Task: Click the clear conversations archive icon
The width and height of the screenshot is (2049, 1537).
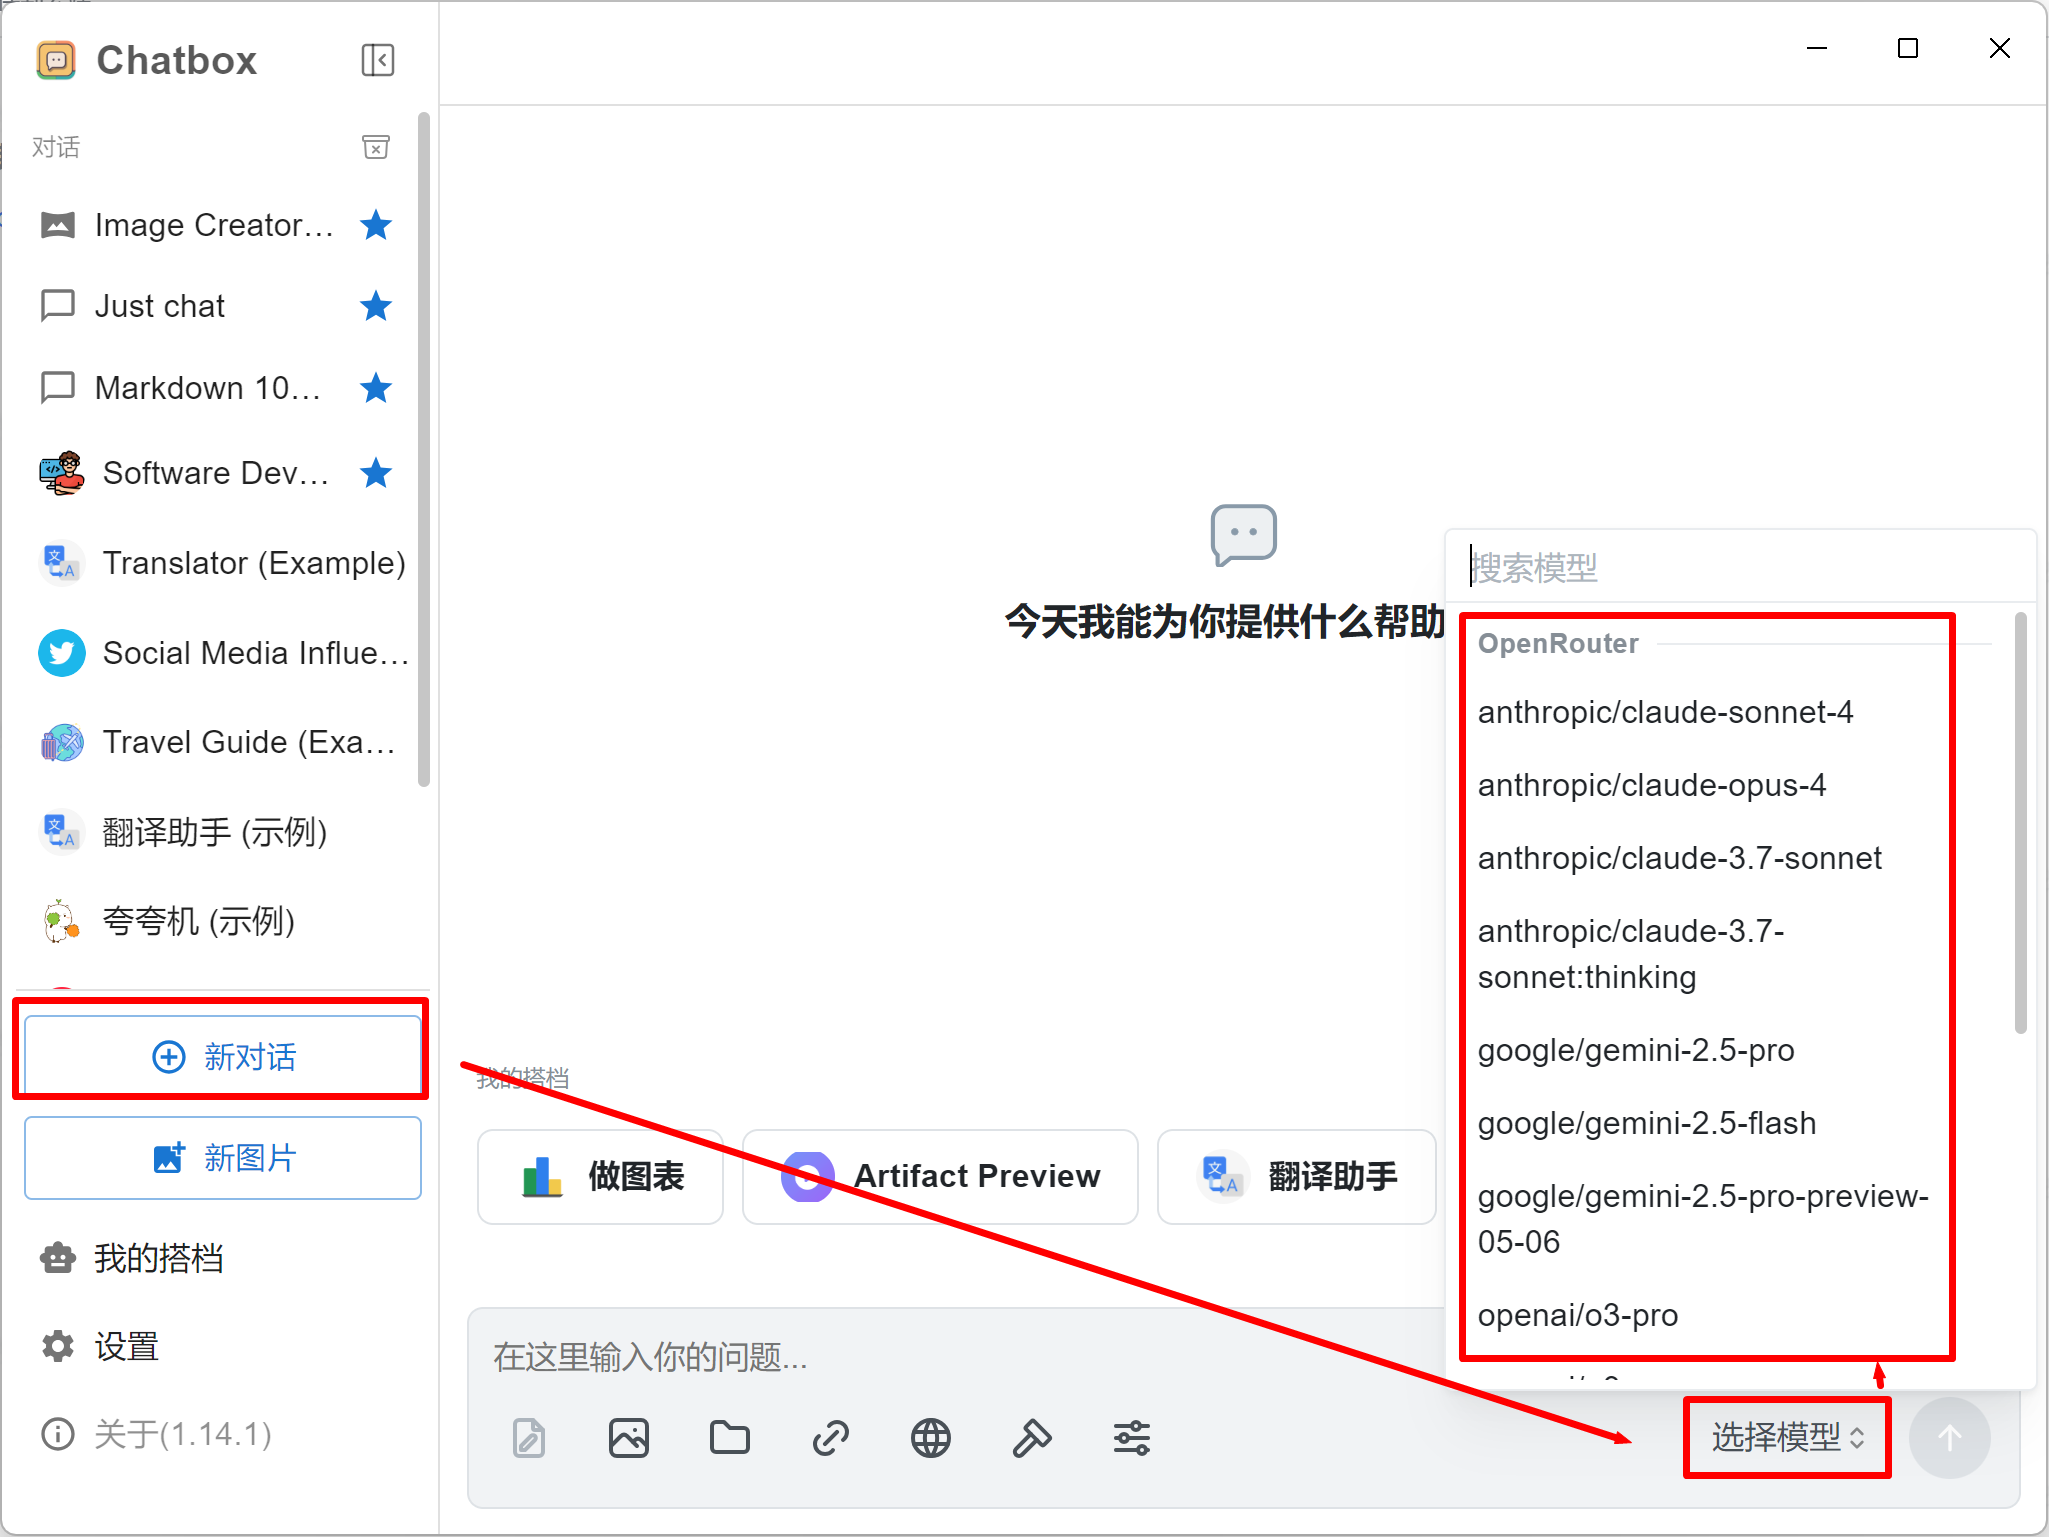Action: pos(376,147)
